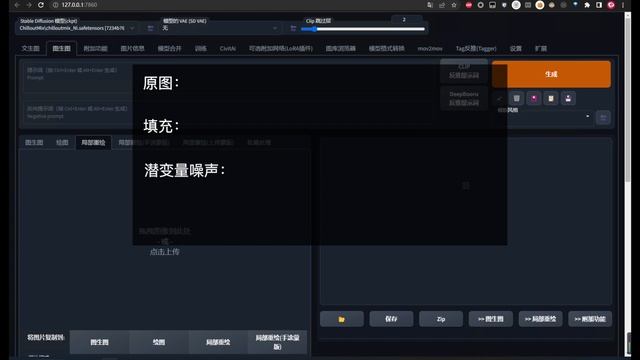Image resolution: width=640 pixels, height=360 pixels.
Task: Switch to the 文生图 tab
Action: point(31,49)
